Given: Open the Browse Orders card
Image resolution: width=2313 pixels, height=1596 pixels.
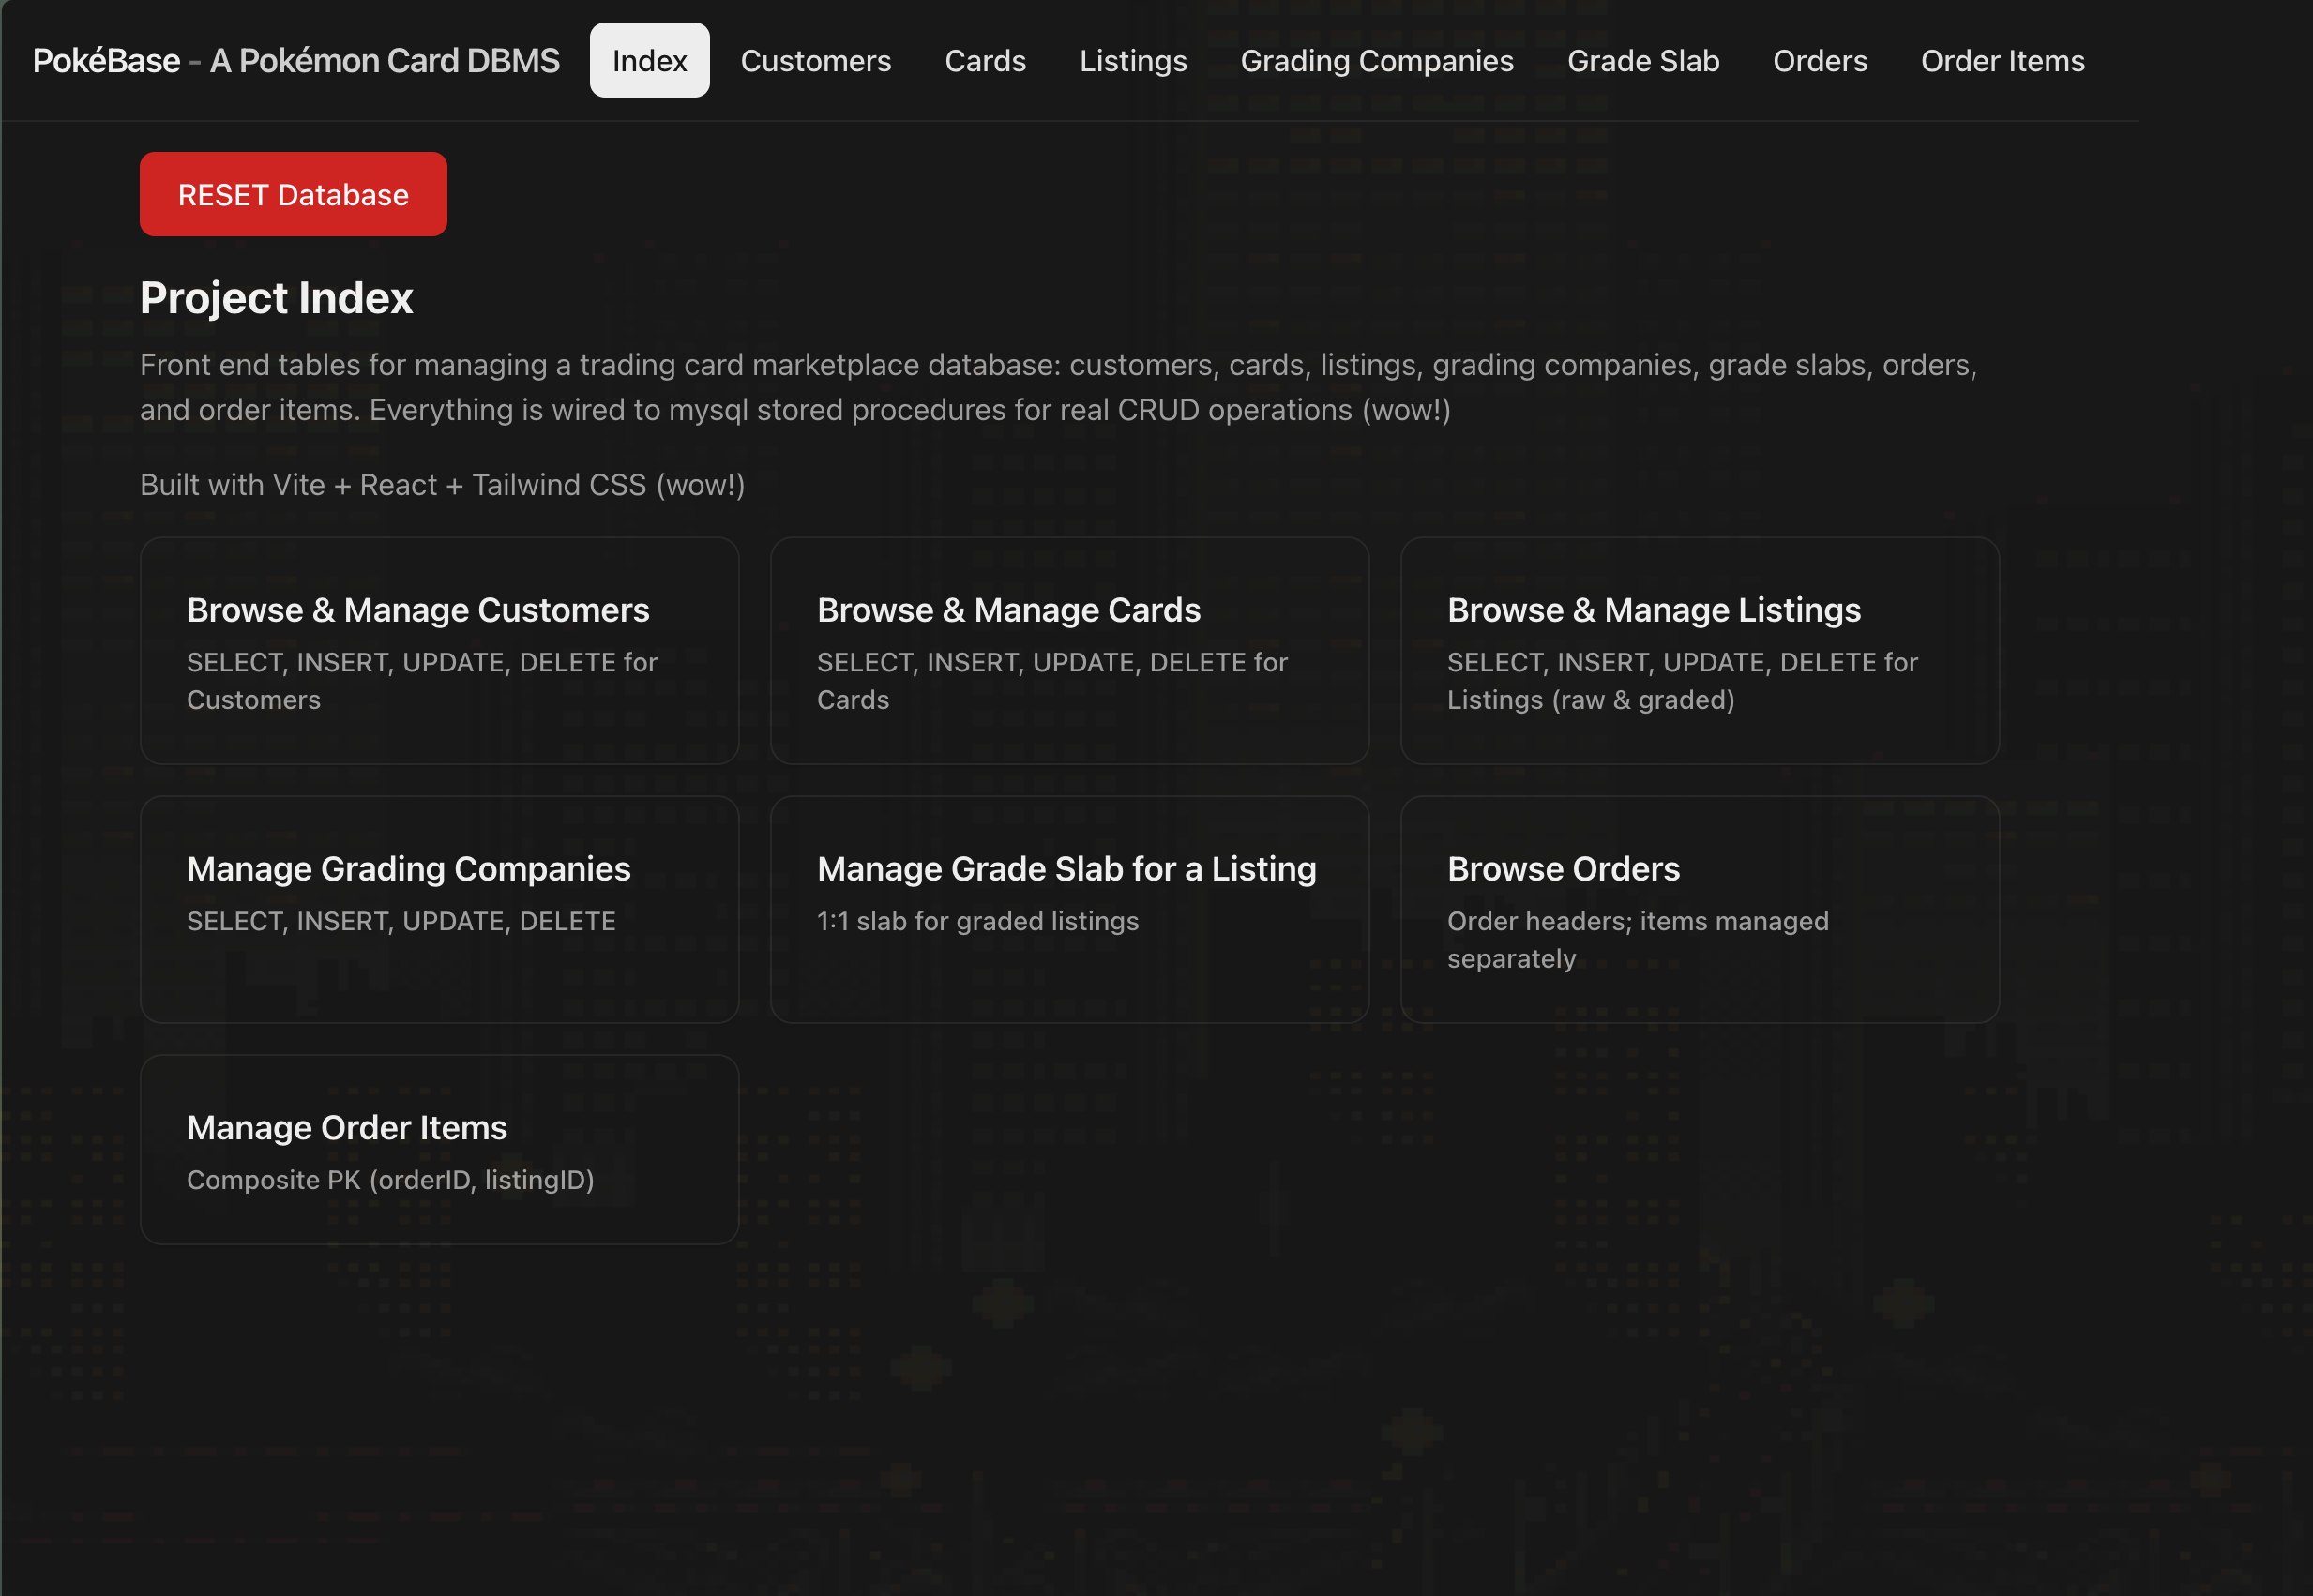Looking at the screenshot, I should click(1699, 909).
